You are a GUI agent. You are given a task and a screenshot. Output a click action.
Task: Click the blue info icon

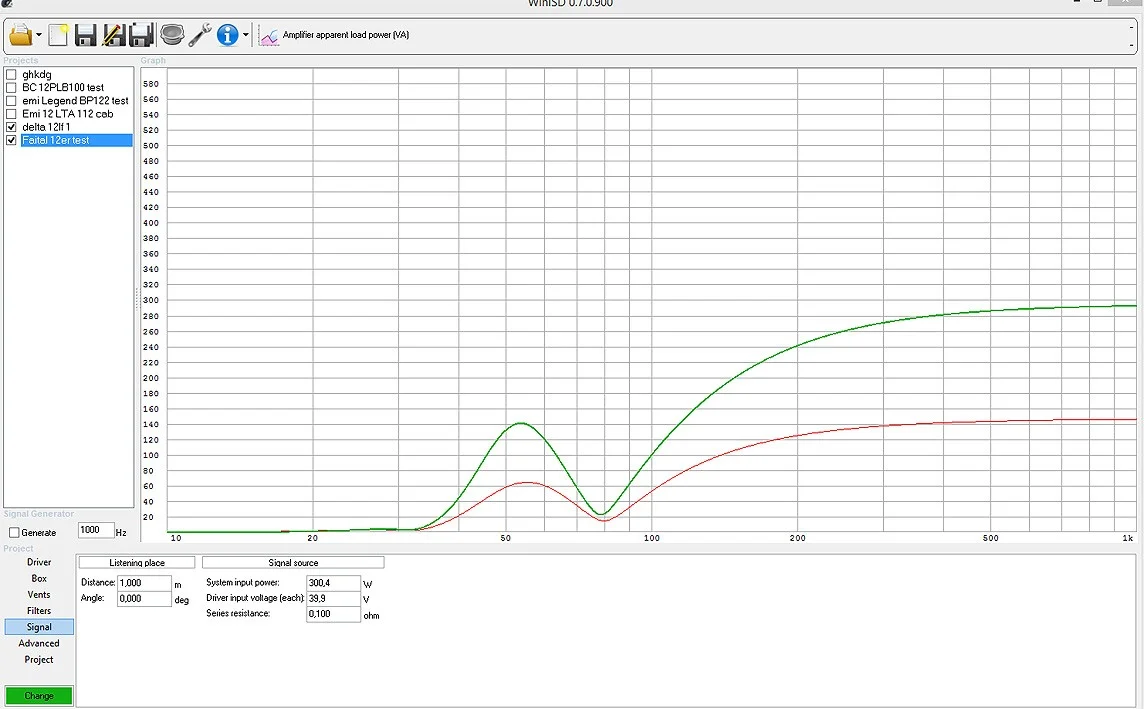[228, 35]
